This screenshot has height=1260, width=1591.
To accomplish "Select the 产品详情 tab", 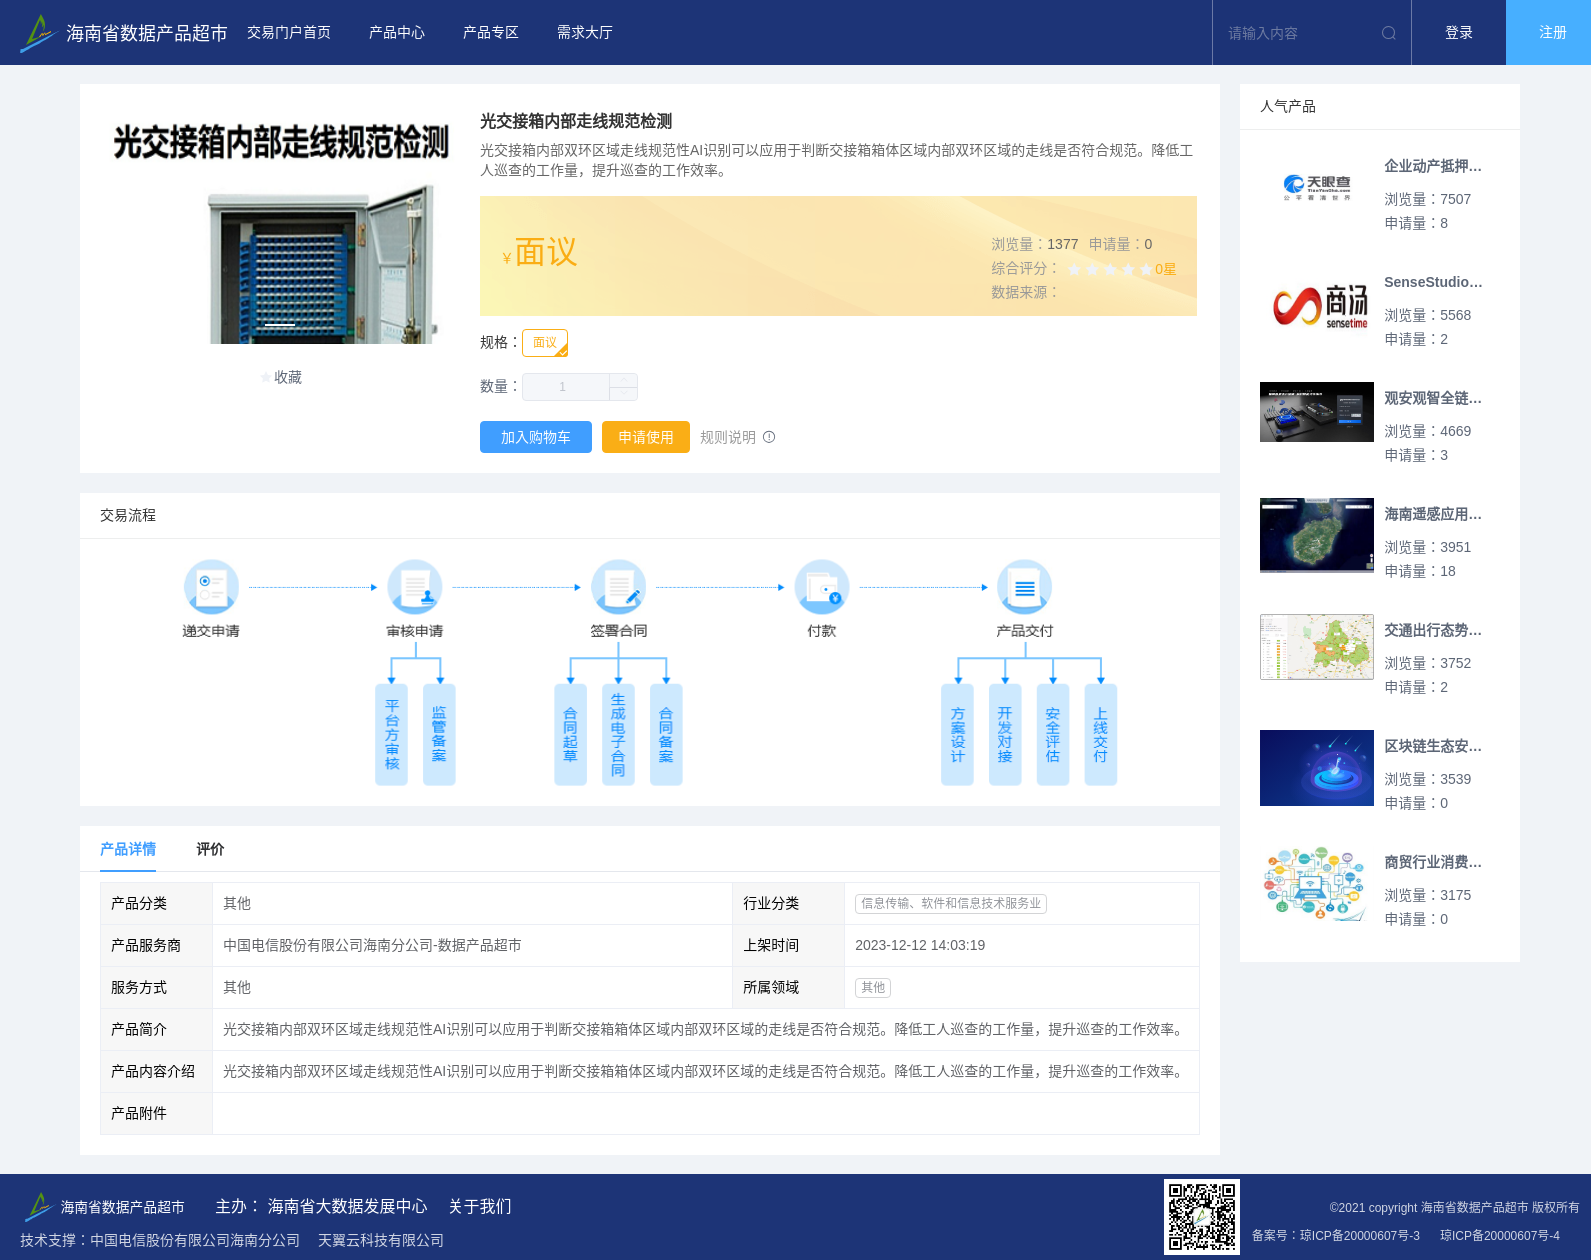I will pyautogui.click(x=128, y=849).
